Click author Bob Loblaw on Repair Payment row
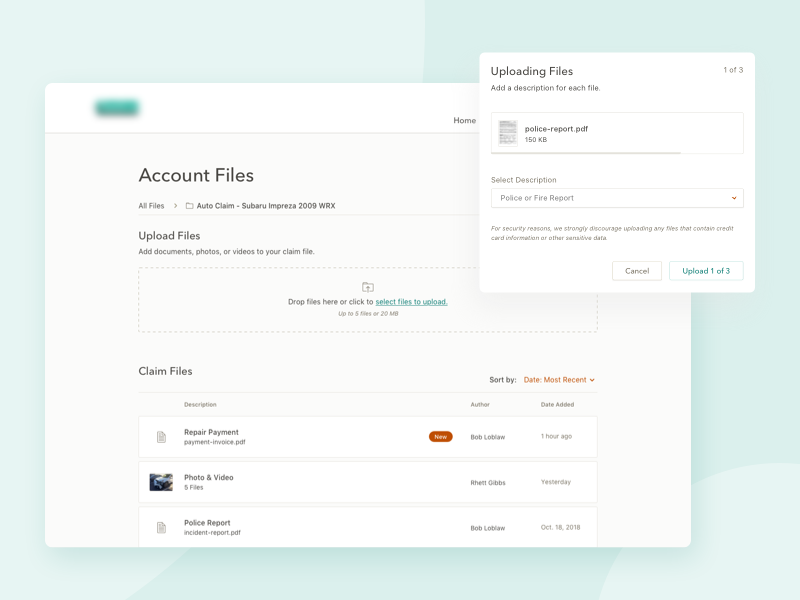800x600 pixels. 488,437
